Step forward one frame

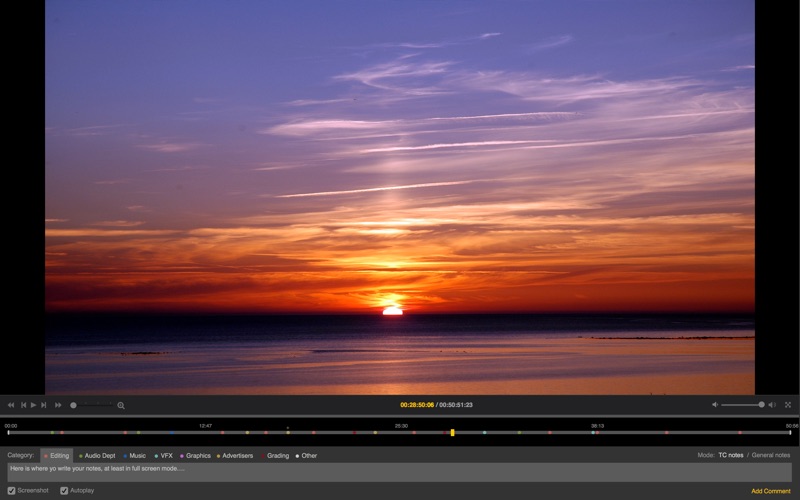click(x=44, y=405)
